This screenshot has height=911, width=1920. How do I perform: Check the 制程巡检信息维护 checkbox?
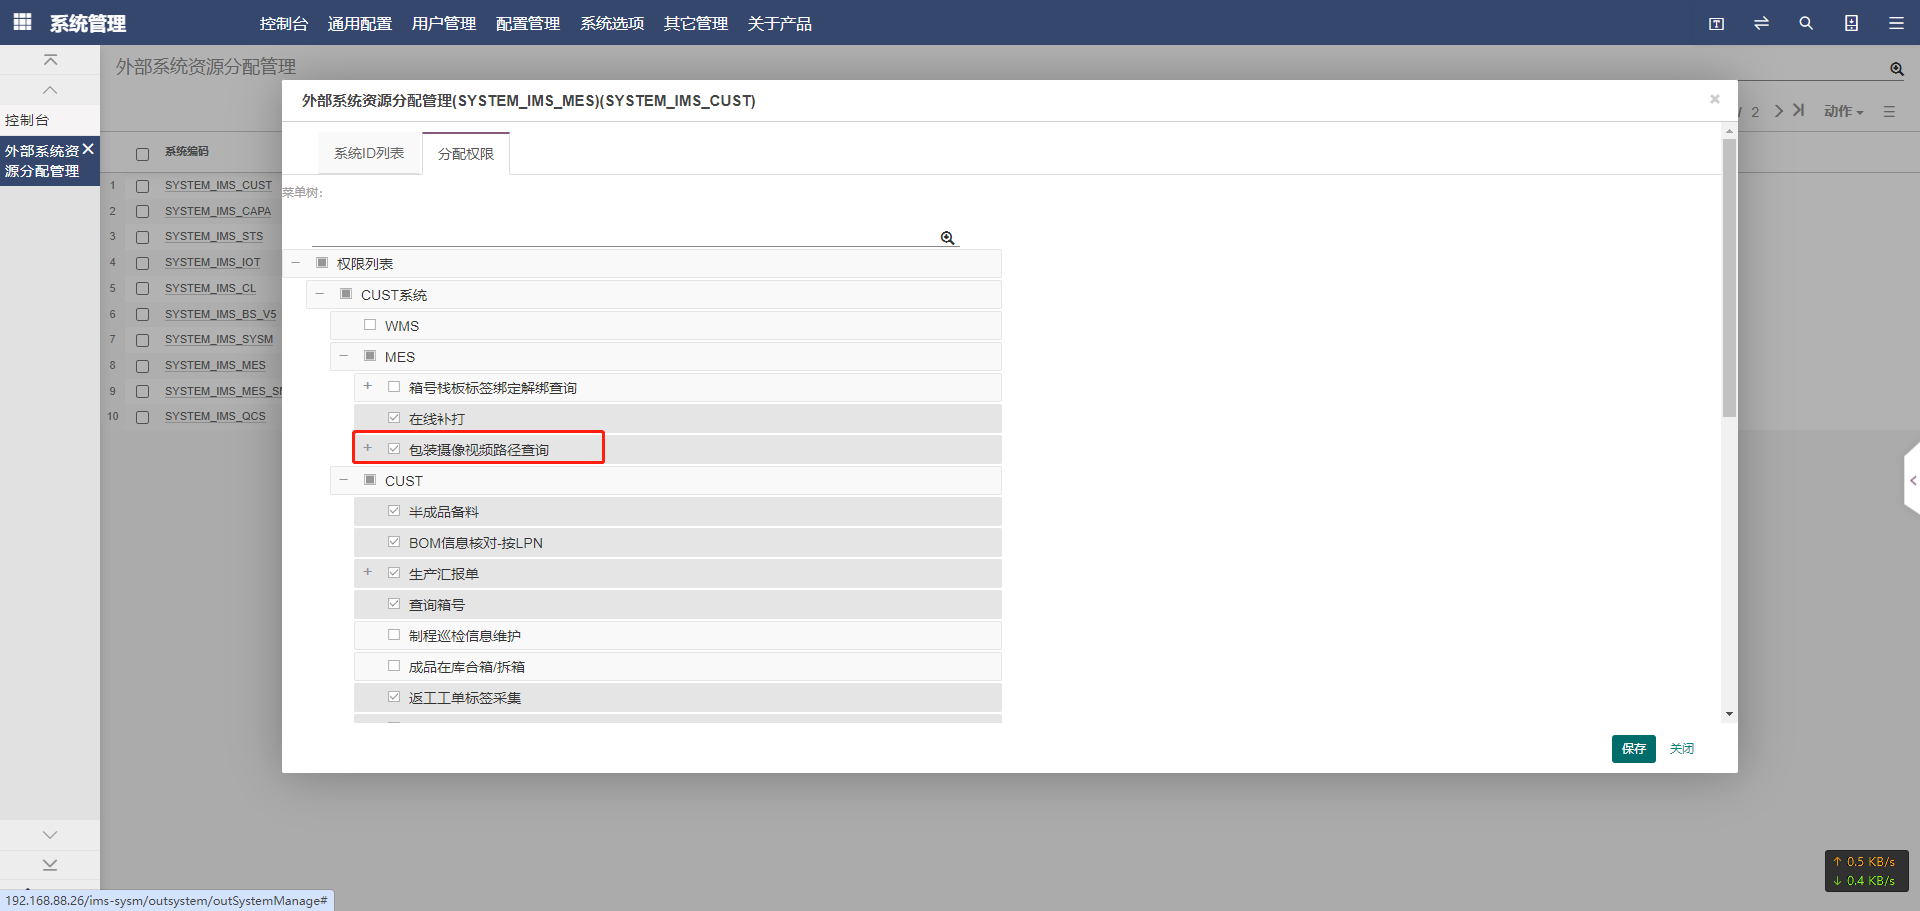coord(394,635)
